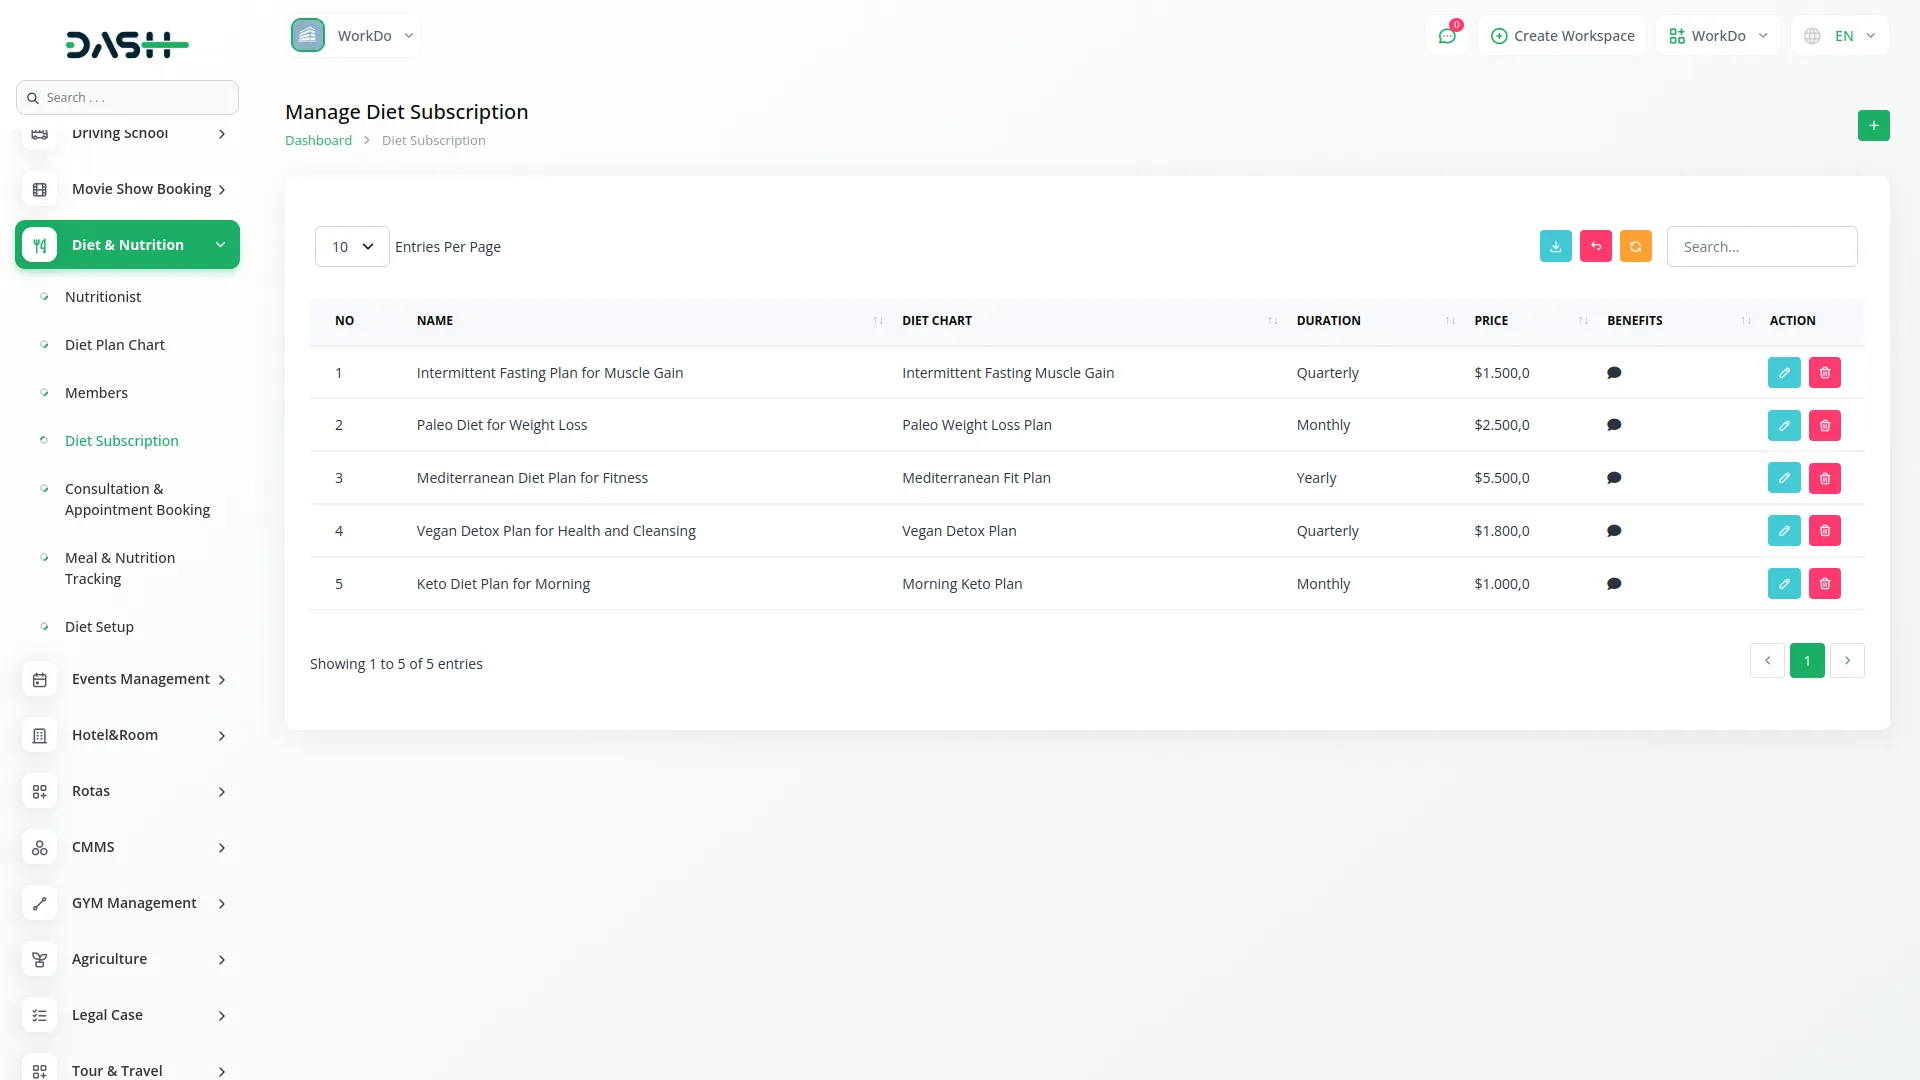Click the table search input field

(x=1761, y=247)
